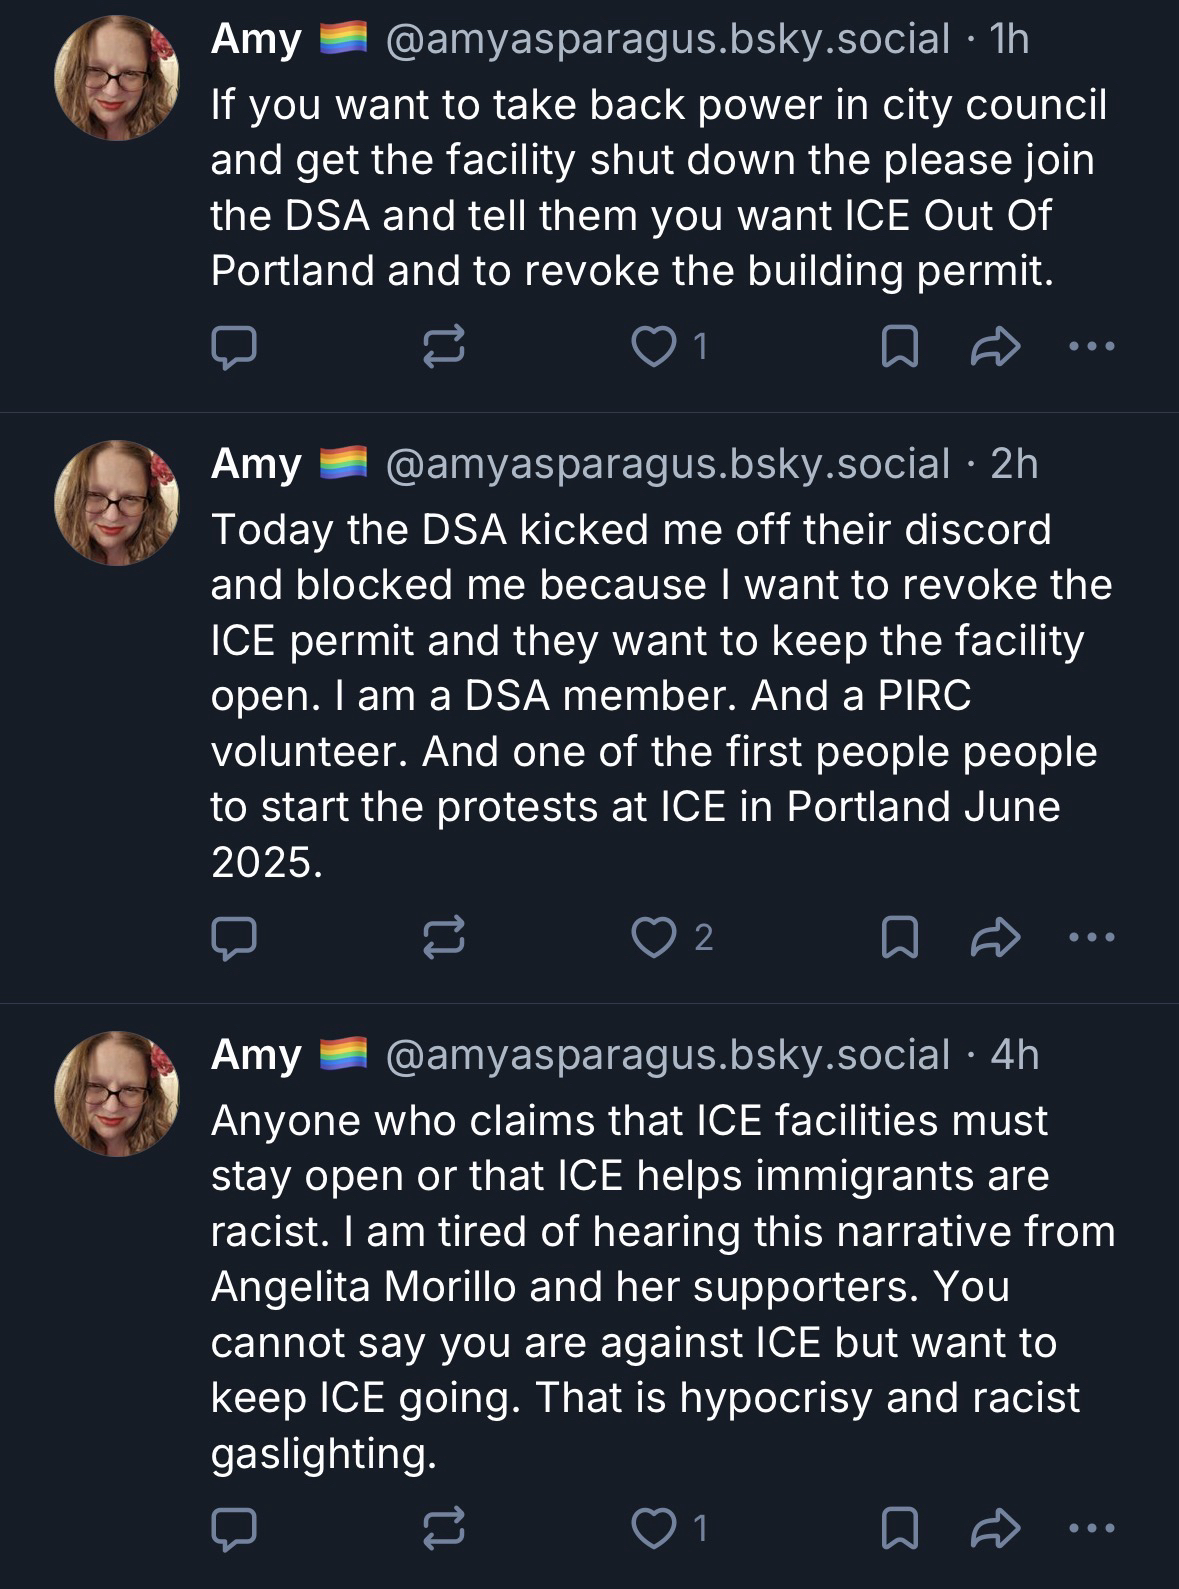
Task: Open more options on the 2h-old post
Action: (x=1091, y=937)
